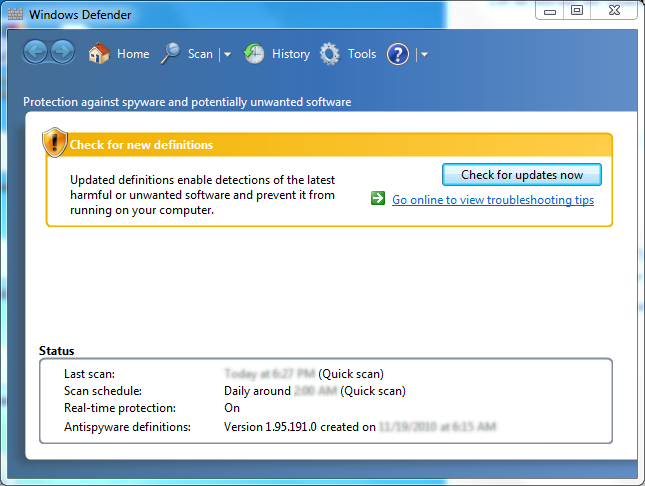
Task: Click the Help question mark icon
Action: pyautogui.click(x=398, y=54)
